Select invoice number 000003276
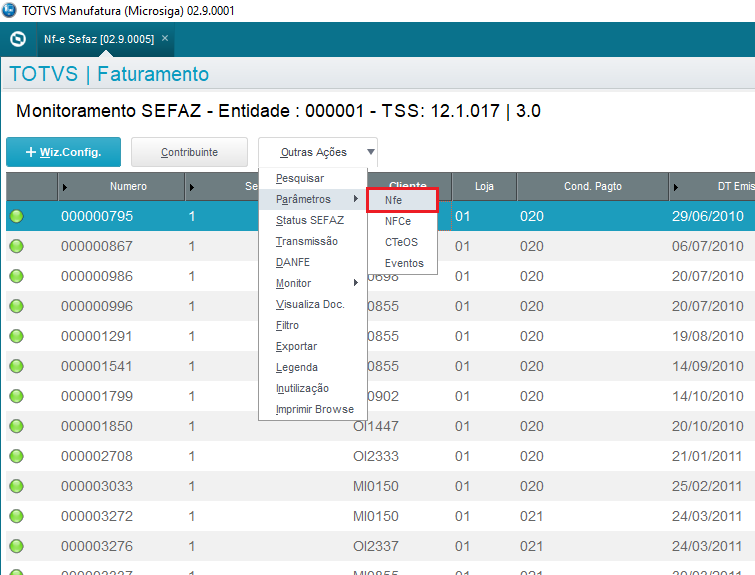This screenshot has height=575, width=755. point(97,546)
